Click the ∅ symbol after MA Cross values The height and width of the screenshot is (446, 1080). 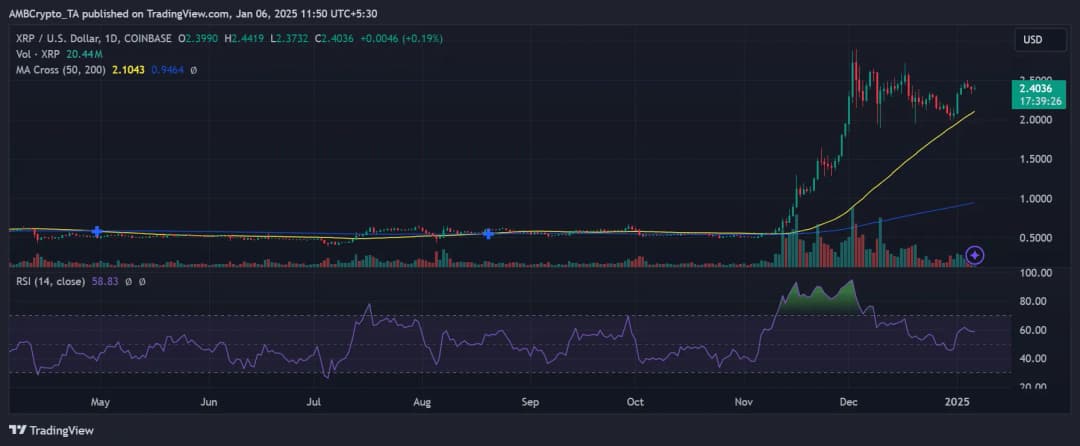(192, 69)
